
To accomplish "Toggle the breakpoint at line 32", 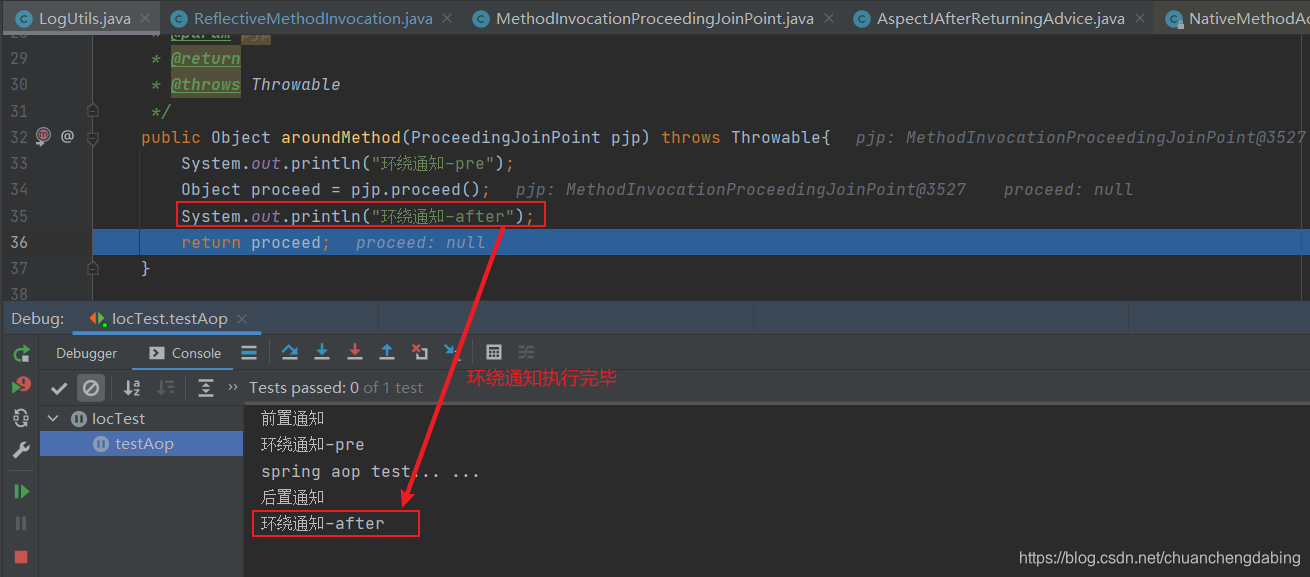I will pos(43,136).
